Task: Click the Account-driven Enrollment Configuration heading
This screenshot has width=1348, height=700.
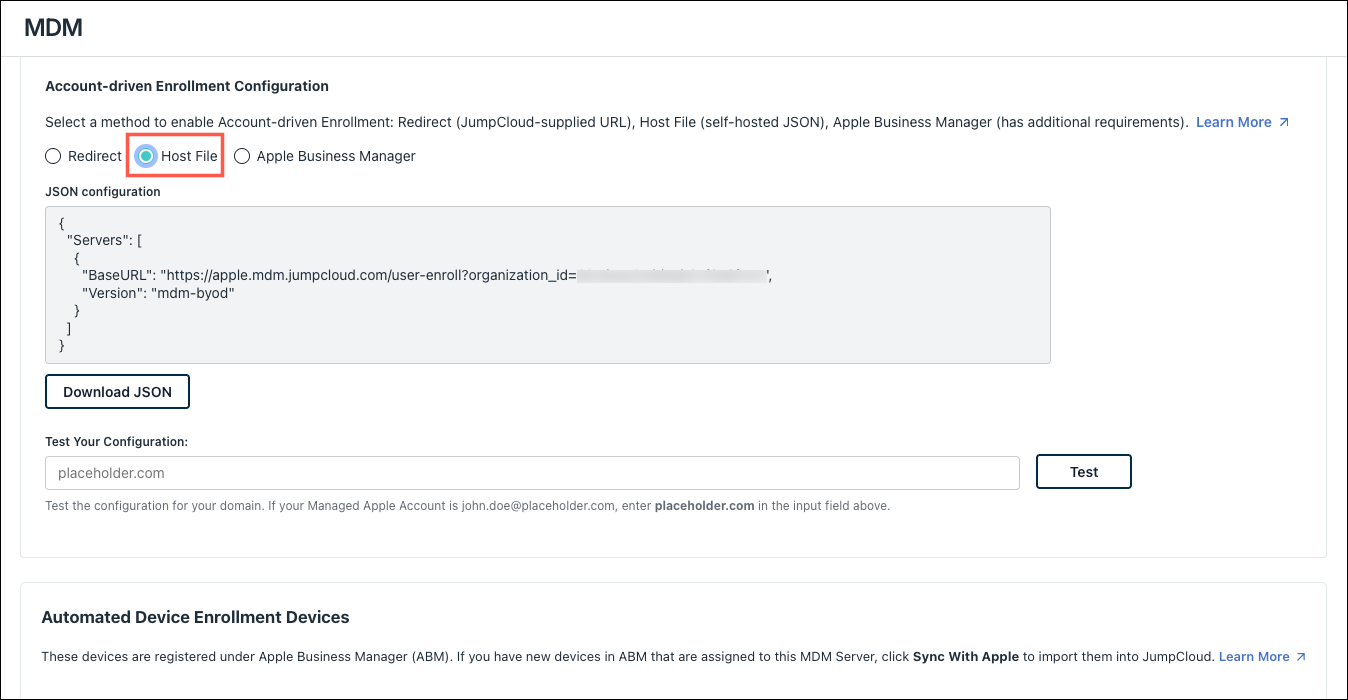Action: click(187, 86)
